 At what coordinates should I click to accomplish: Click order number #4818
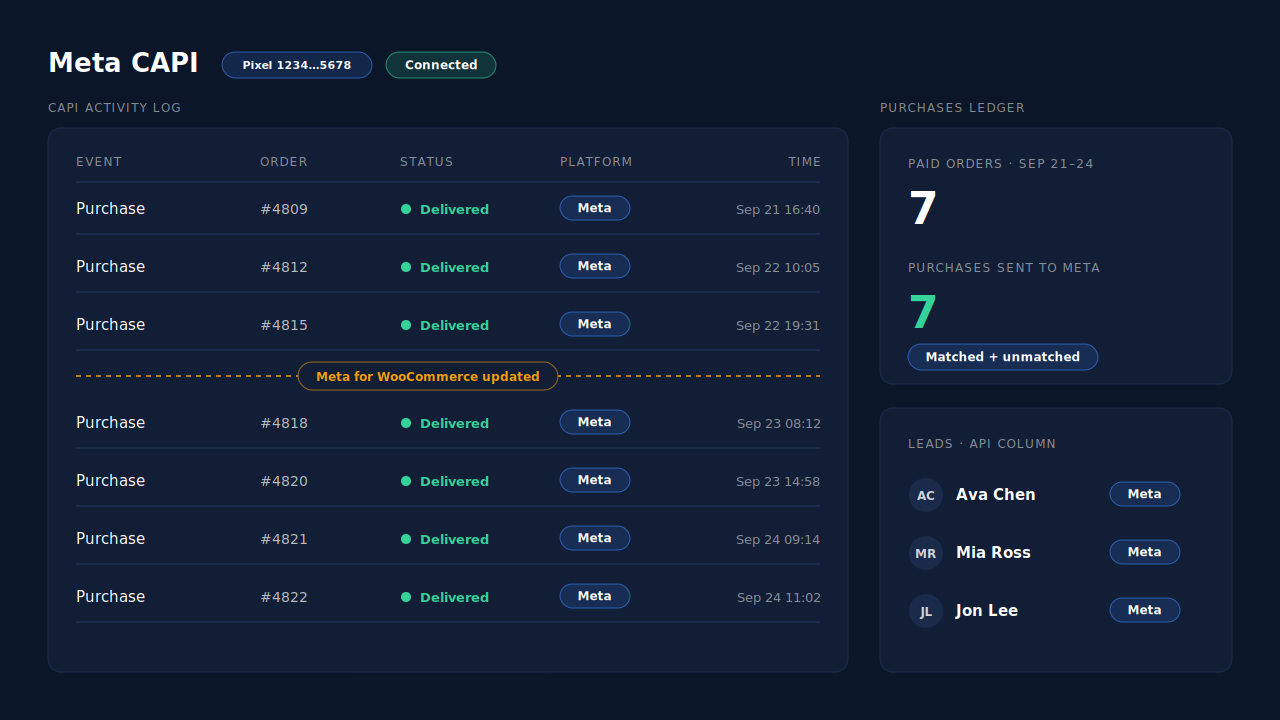point(284,423)
